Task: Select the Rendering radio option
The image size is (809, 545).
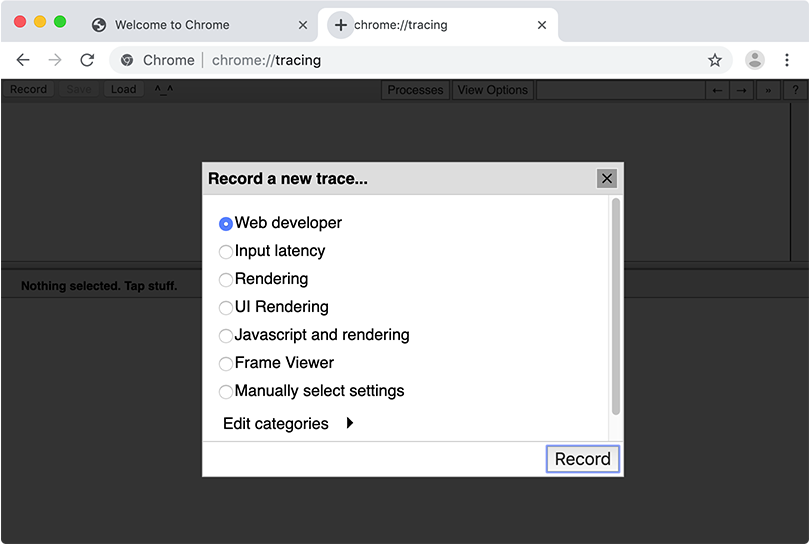Action: [x=226, y=280]
